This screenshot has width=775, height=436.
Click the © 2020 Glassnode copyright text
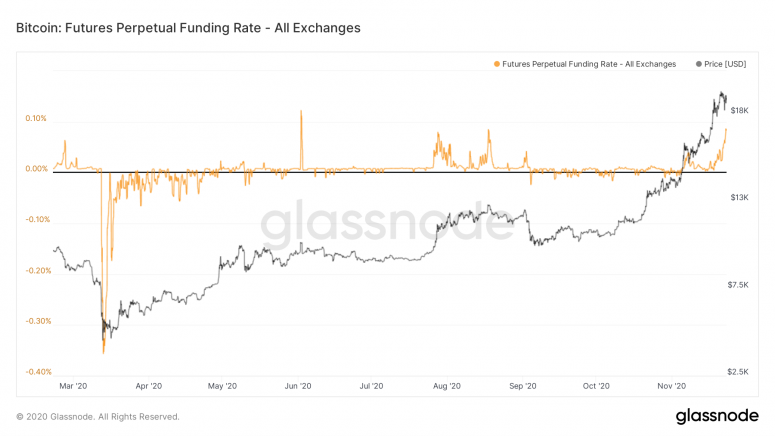[x=98, y=417]
